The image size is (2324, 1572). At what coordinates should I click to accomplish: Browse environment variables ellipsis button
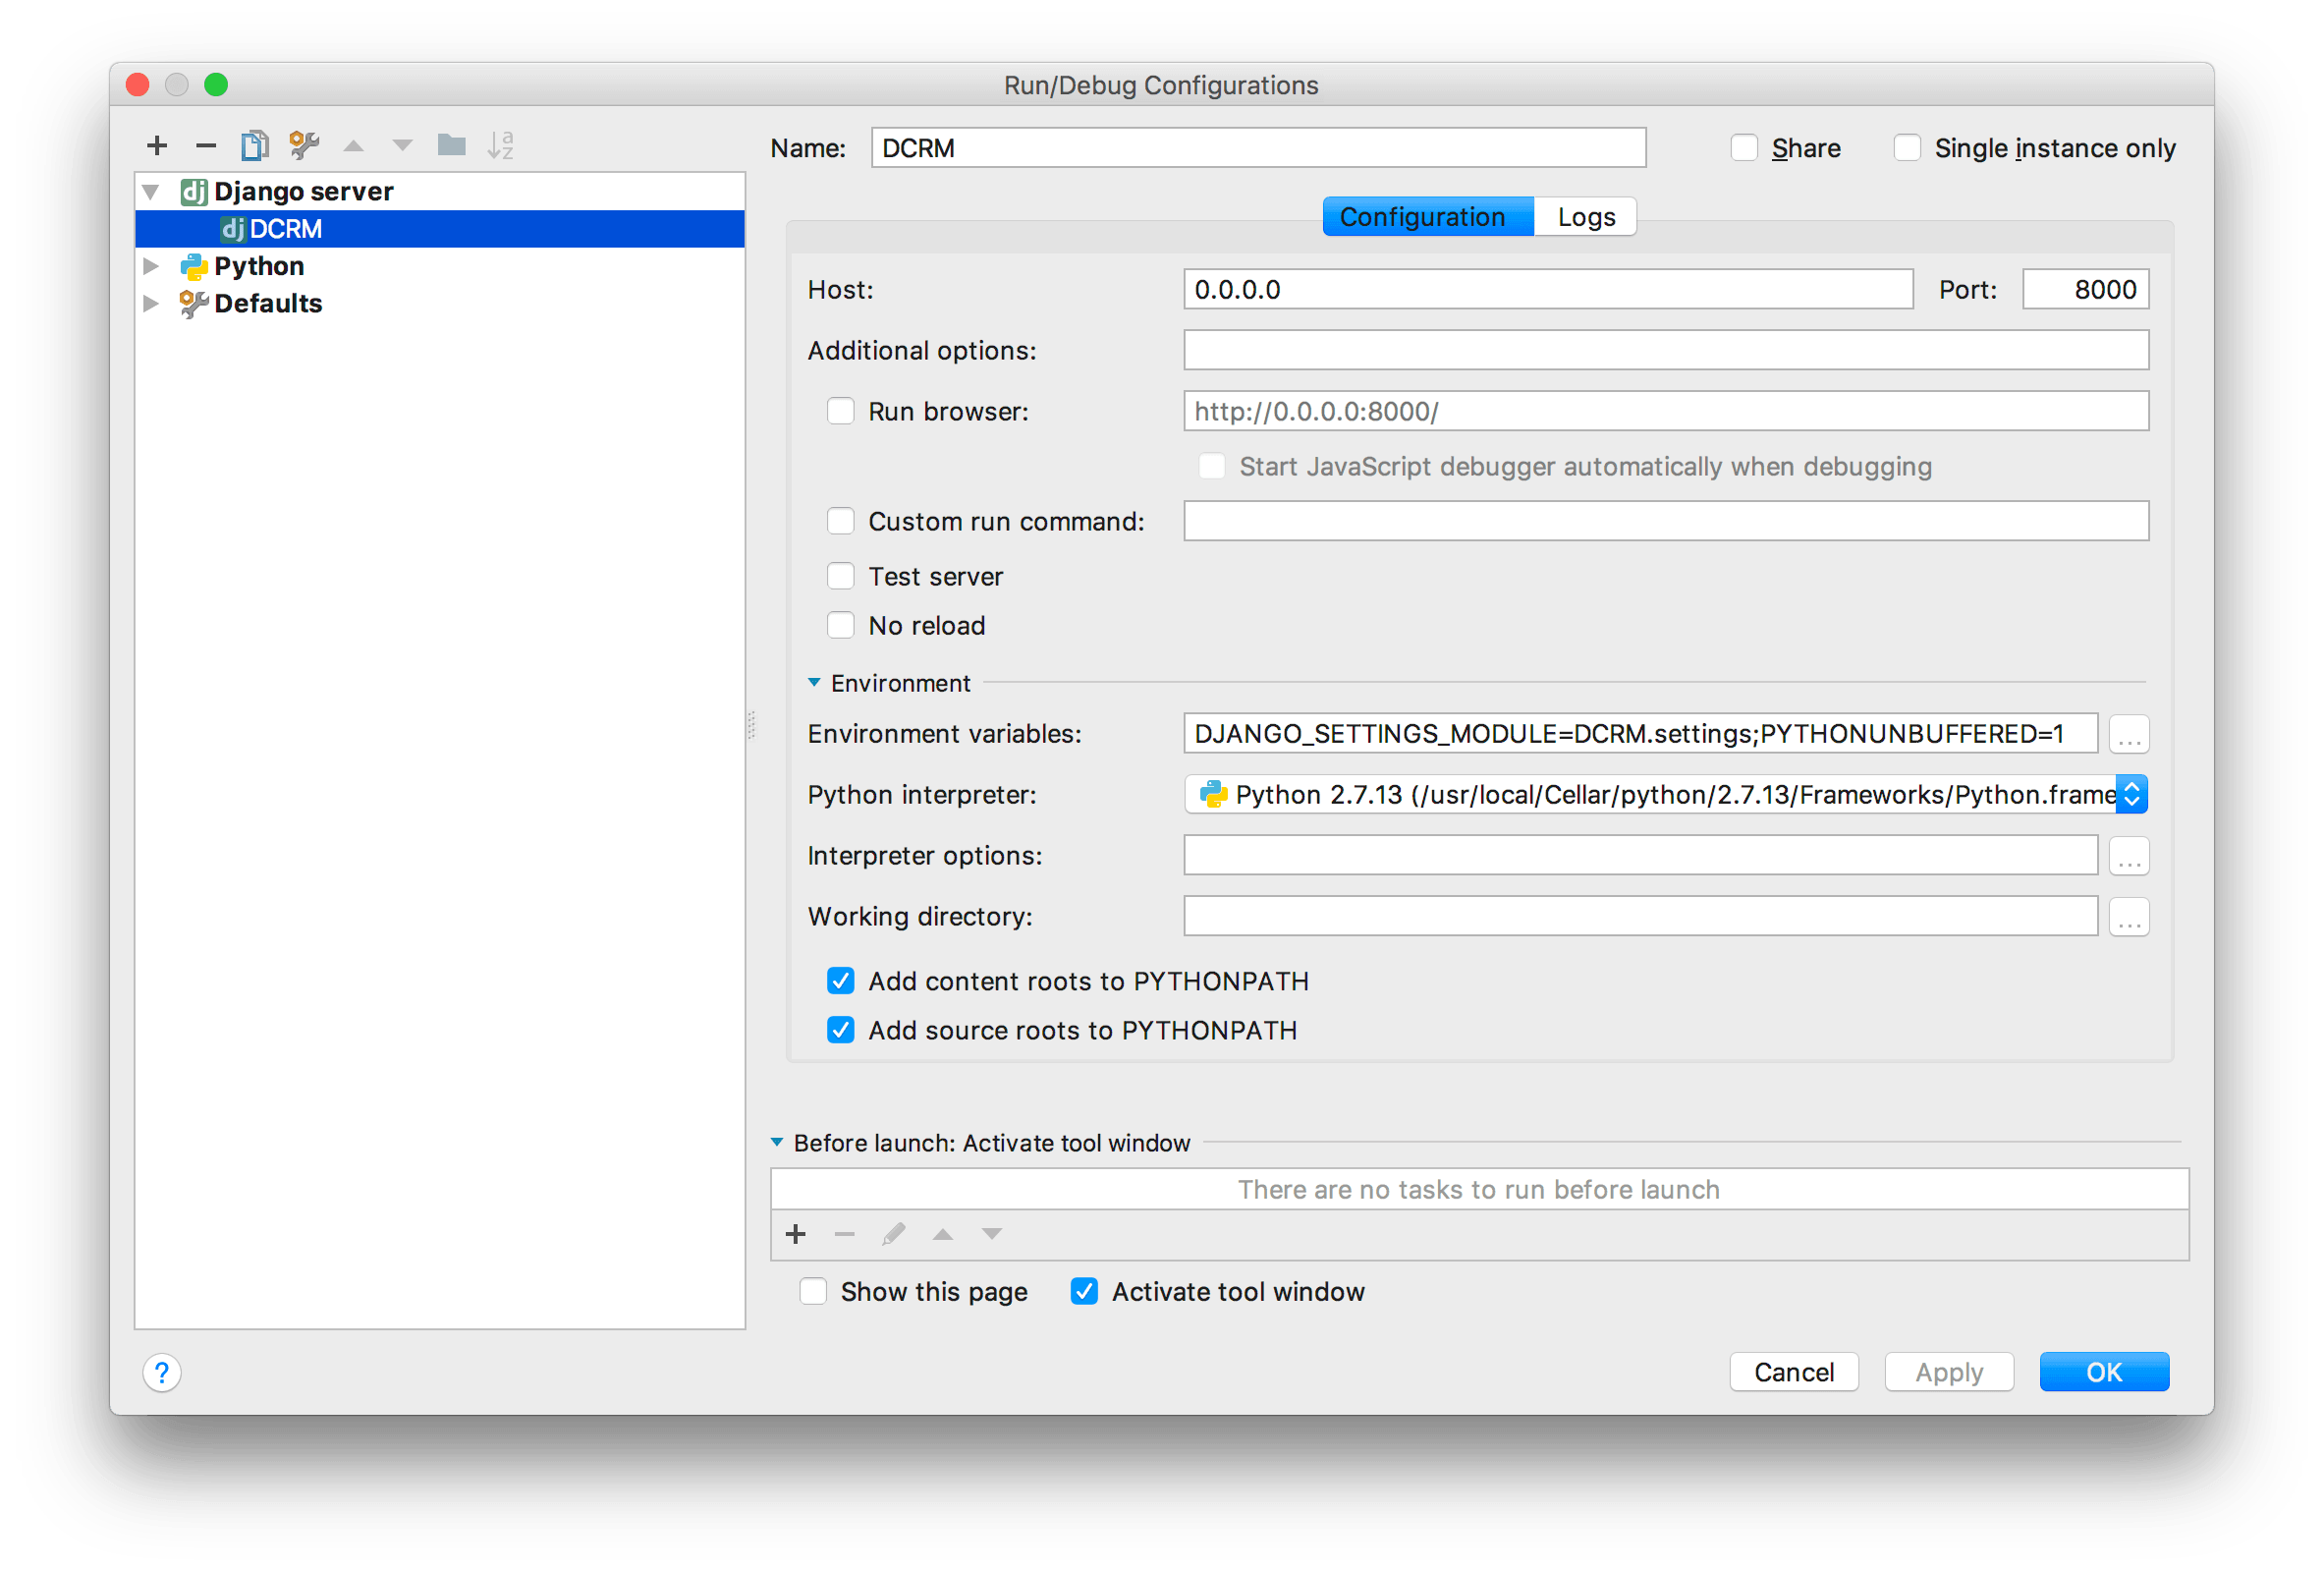(2129, 734)
